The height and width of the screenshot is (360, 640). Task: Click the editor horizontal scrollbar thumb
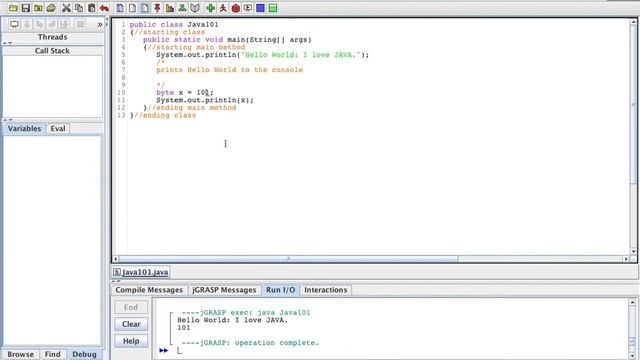pyautogui.click(x=289, y=259)
